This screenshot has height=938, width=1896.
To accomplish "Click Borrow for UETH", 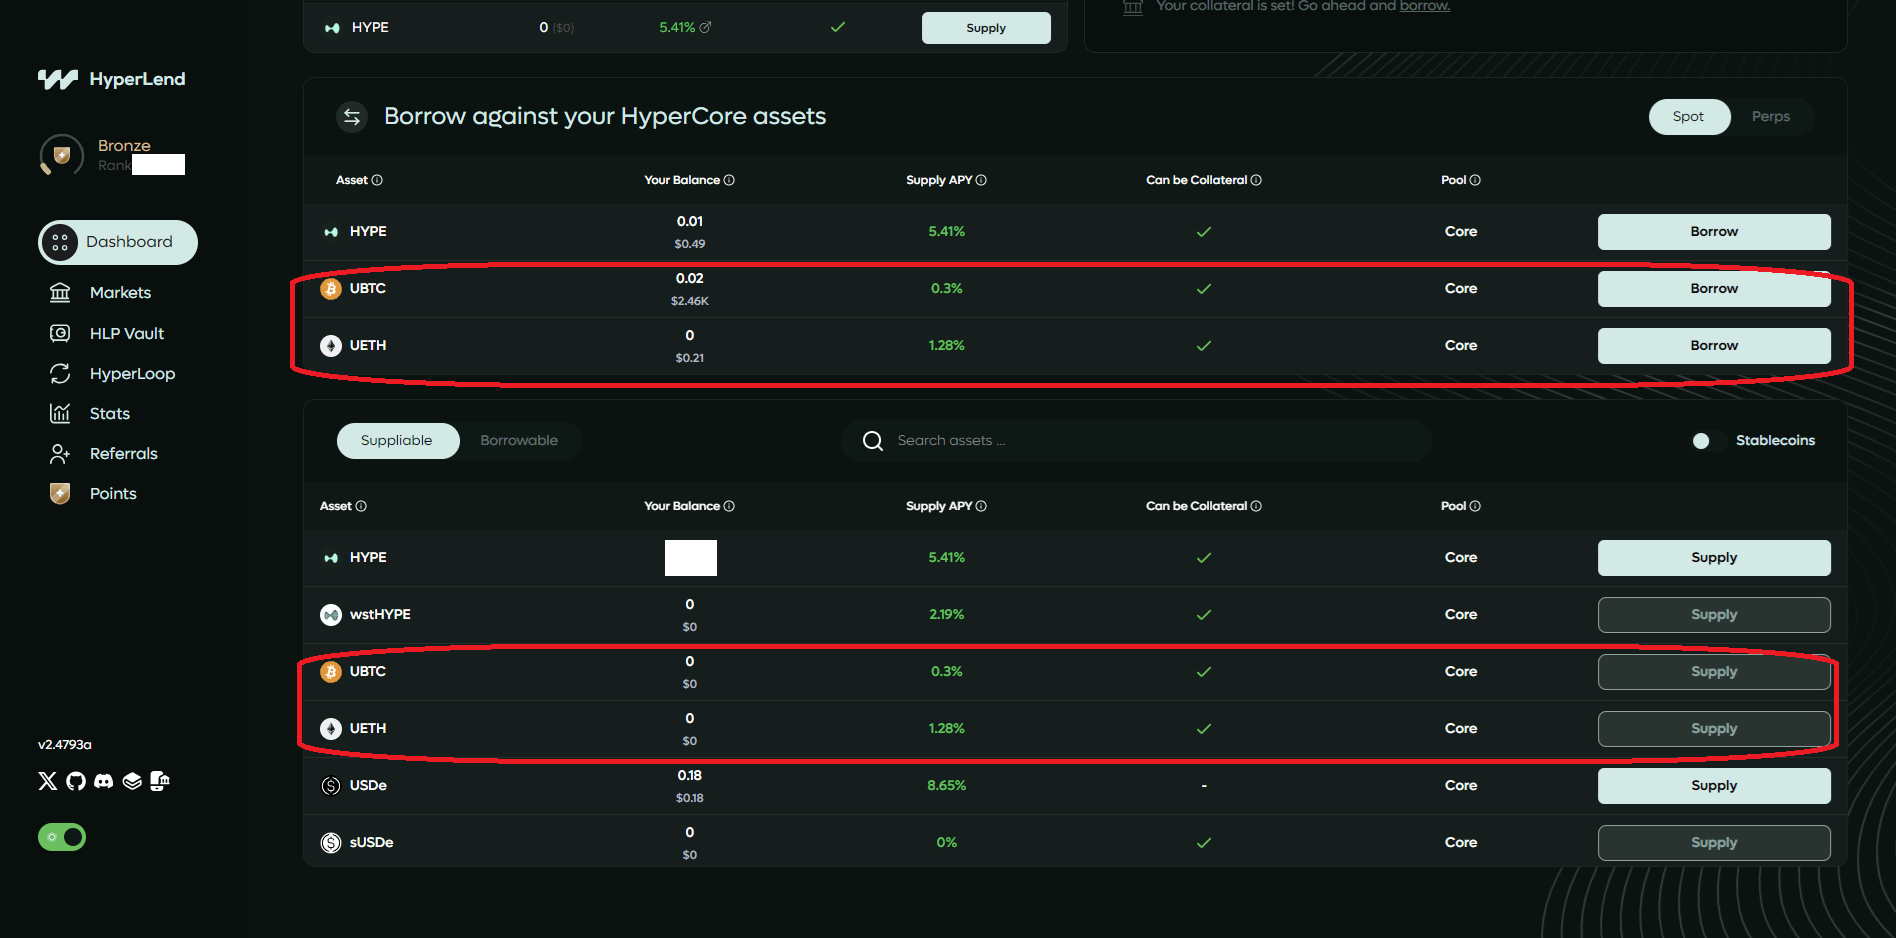I will click(x=1714, y=346).
